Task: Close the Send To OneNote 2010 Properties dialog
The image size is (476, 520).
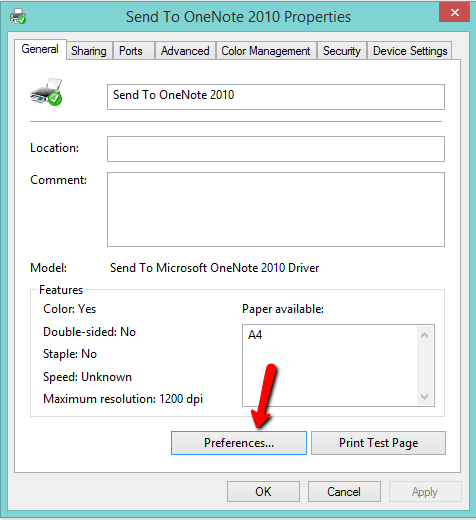Action: [454, 13]
